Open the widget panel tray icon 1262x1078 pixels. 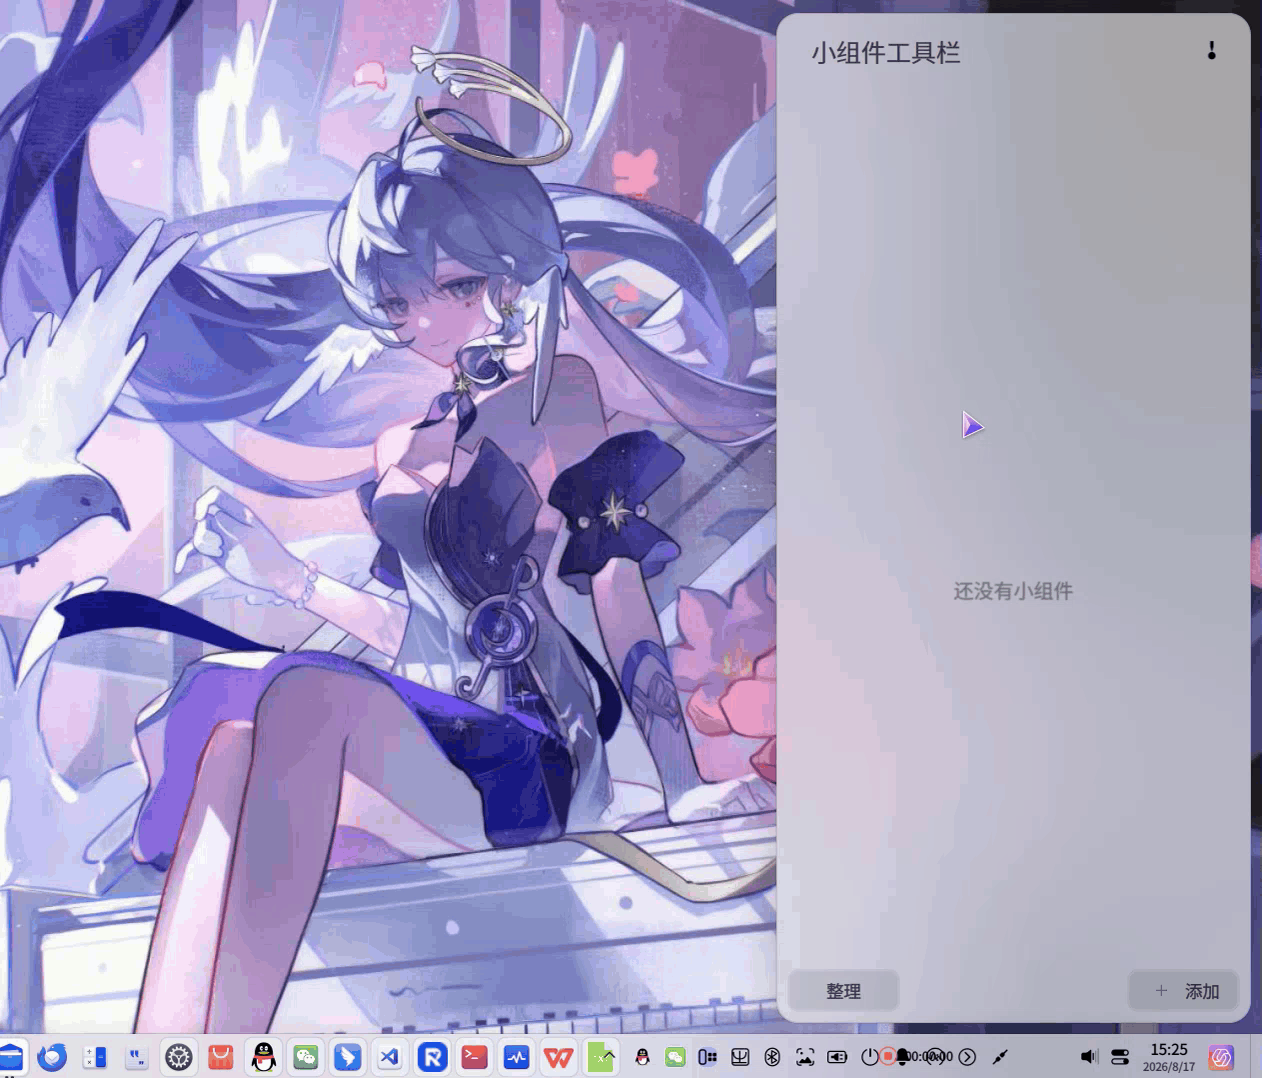click(x=708, y=1056)
